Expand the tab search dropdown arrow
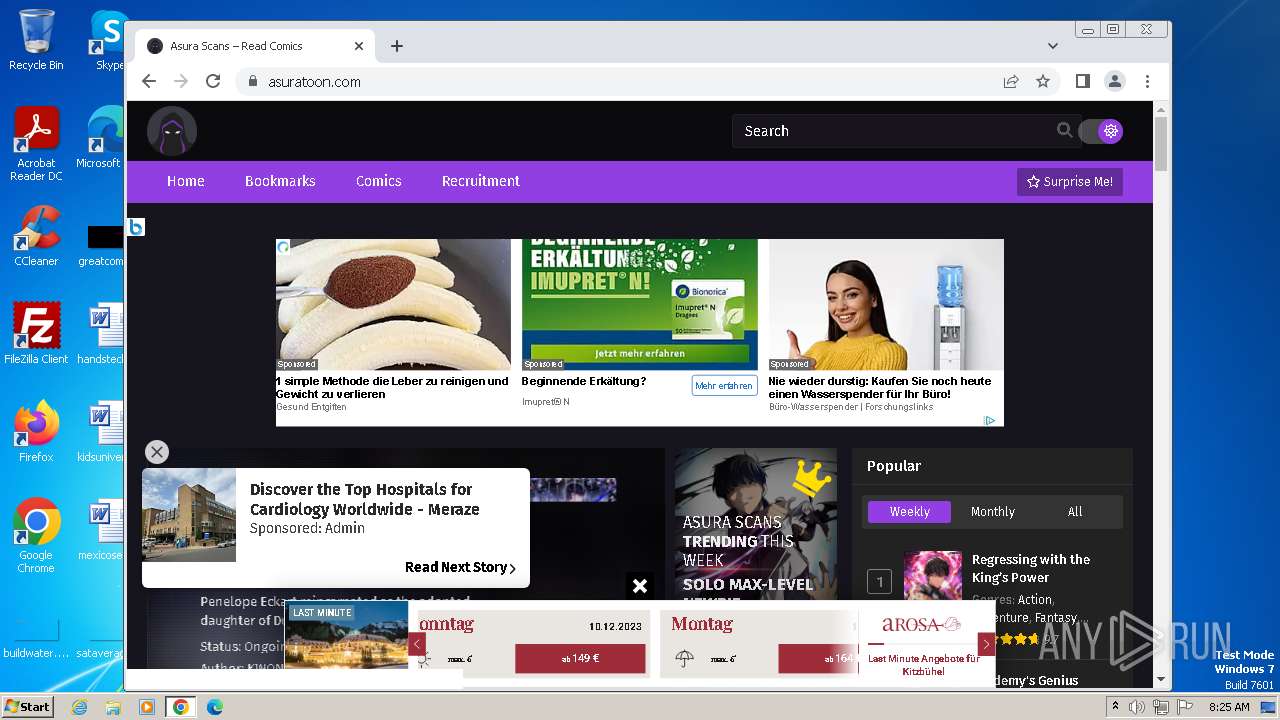This screenshot has width=1280, height=720. pyautogui.click(x=1052, y=46)
